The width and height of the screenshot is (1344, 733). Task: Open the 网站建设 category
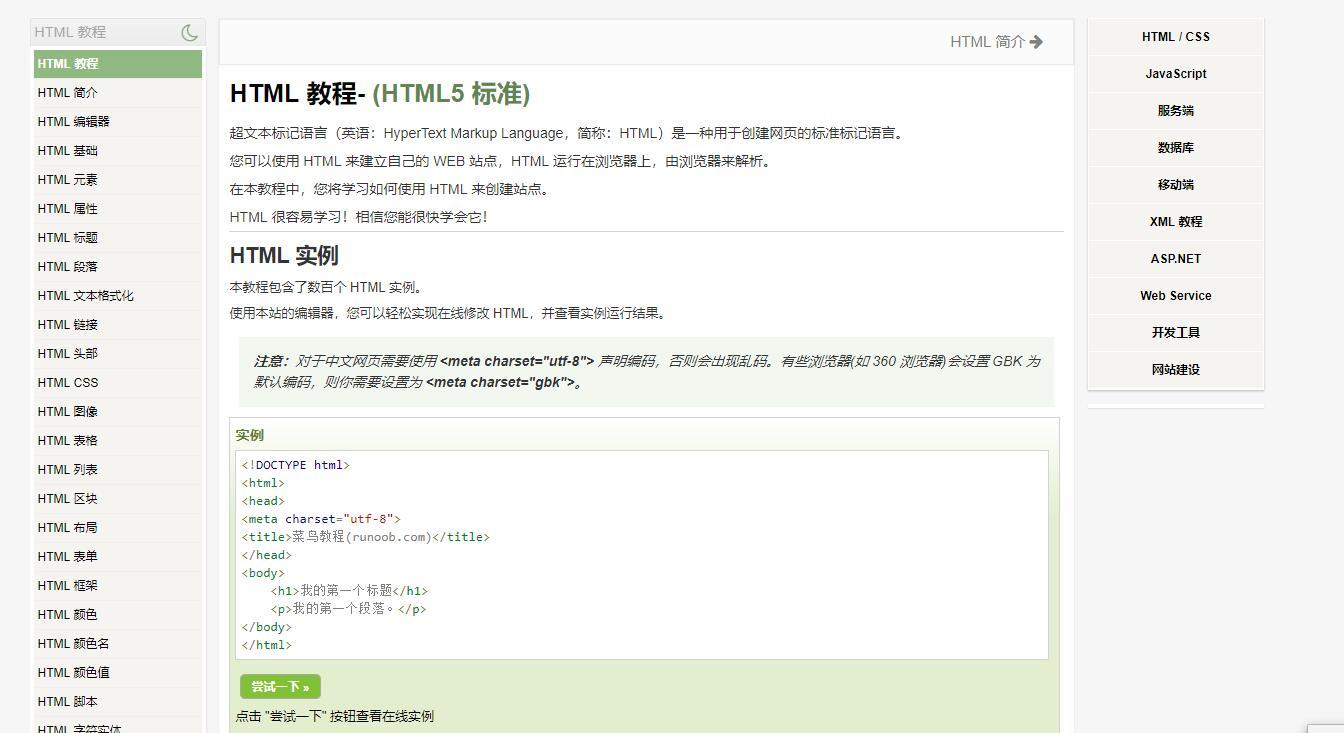click(x=1176, y=370)
